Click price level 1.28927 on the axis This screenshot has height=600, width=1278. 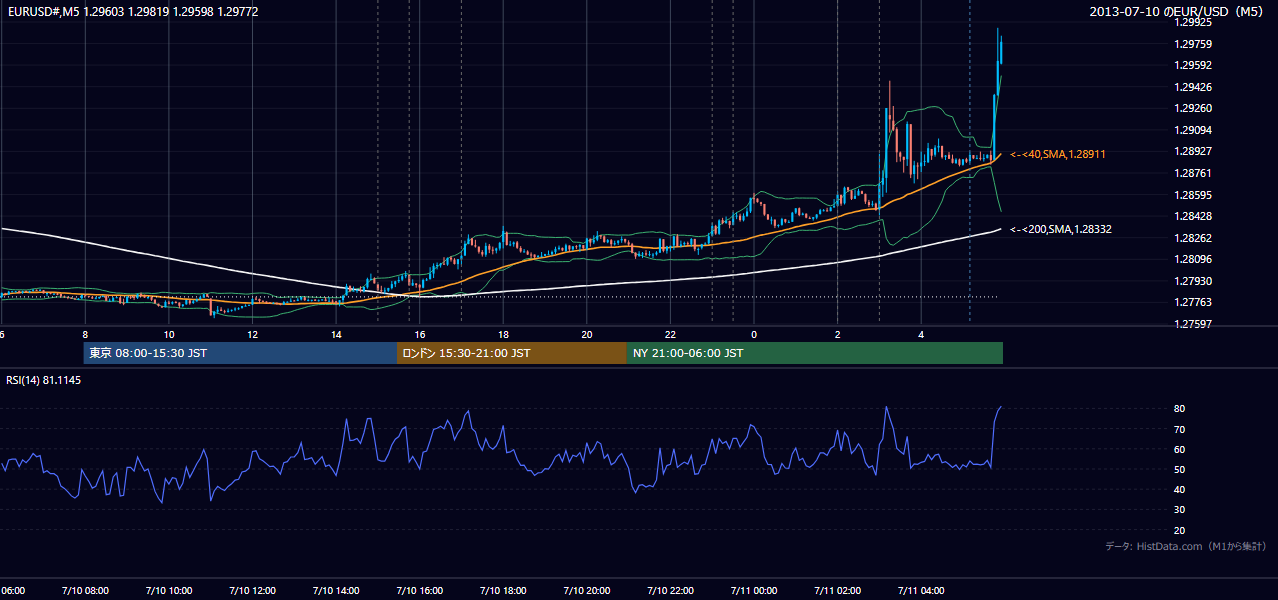[x=1193, y=151]
